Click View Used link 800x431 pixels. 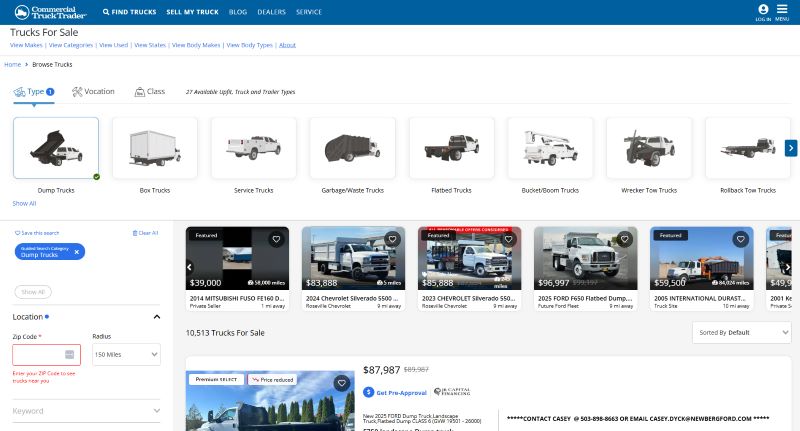pyautogui.click(x=113, y=45)
